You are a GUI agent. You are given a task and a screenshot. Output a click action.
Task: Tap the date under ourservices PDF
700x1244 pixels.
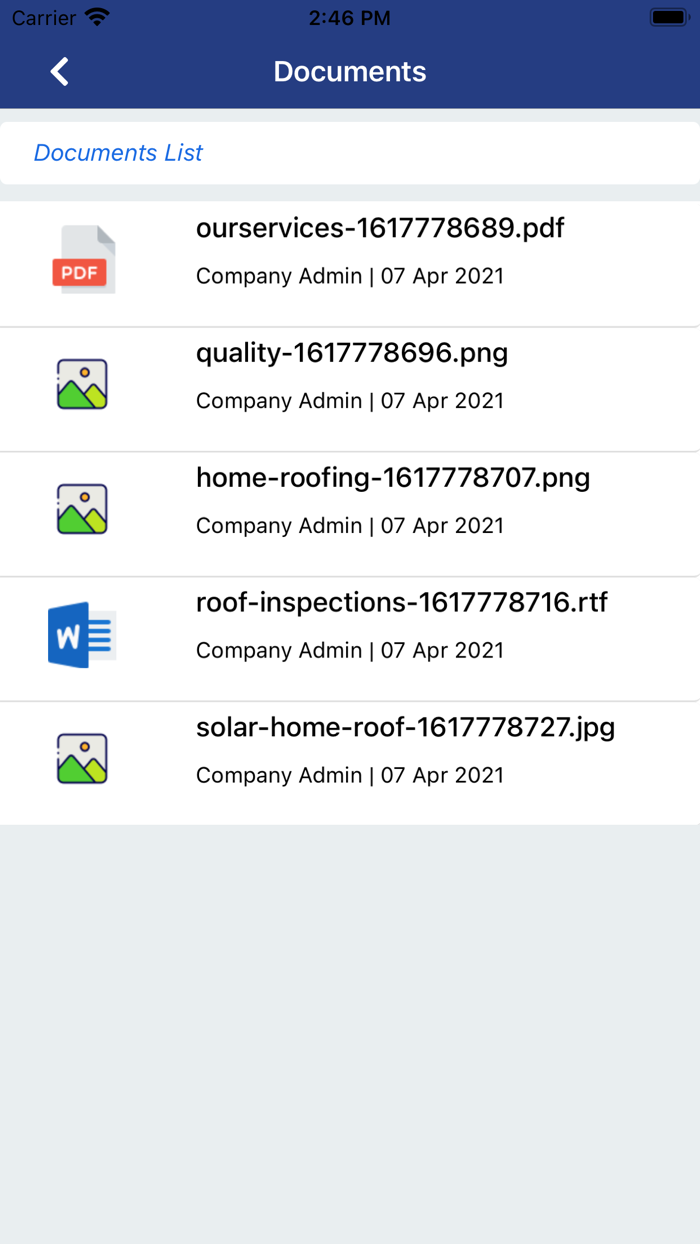click(442, 276)
